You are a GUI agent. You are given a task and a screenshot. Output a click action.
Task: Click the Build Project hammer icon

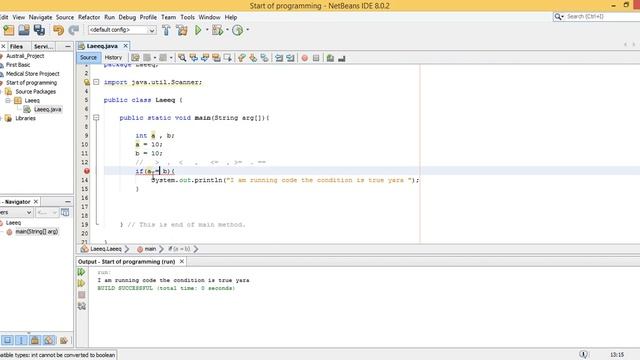[166, 30]
